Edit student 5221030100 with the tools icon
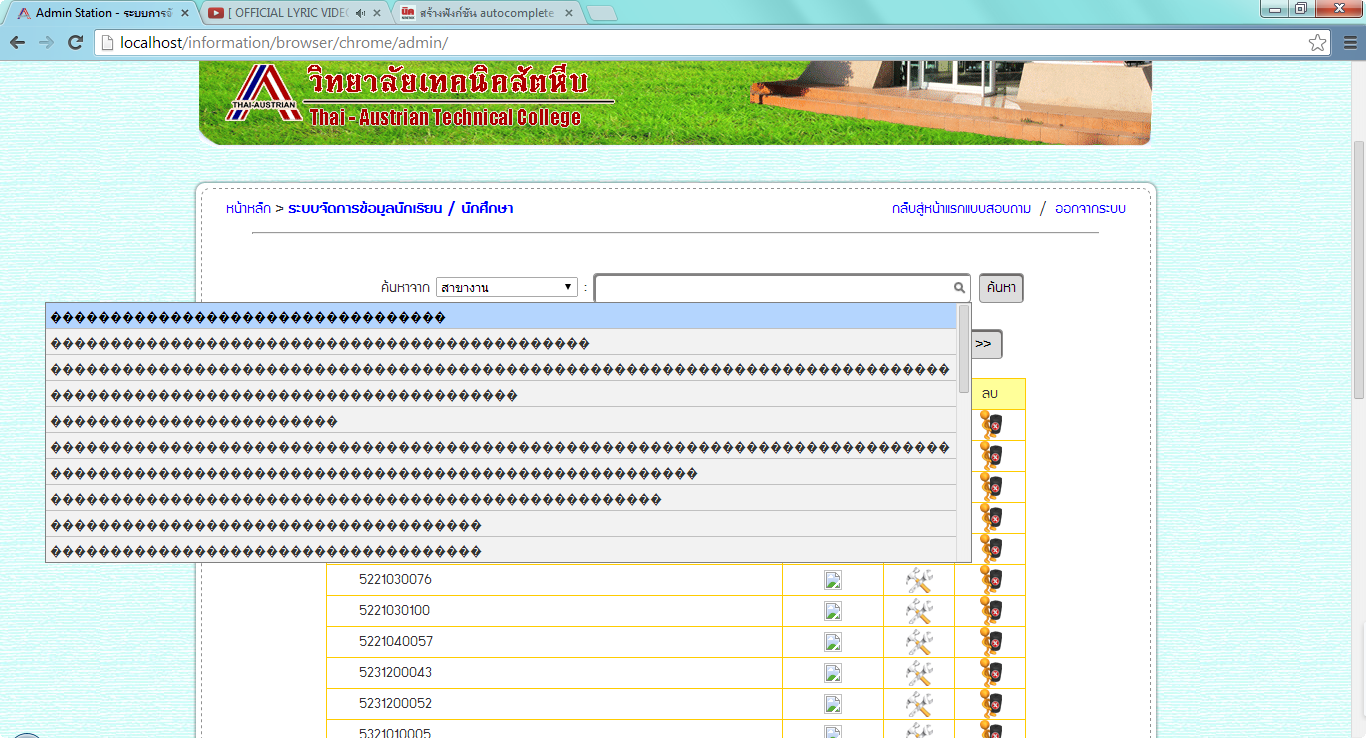1366x738 pixels. [x=918, y=611]
